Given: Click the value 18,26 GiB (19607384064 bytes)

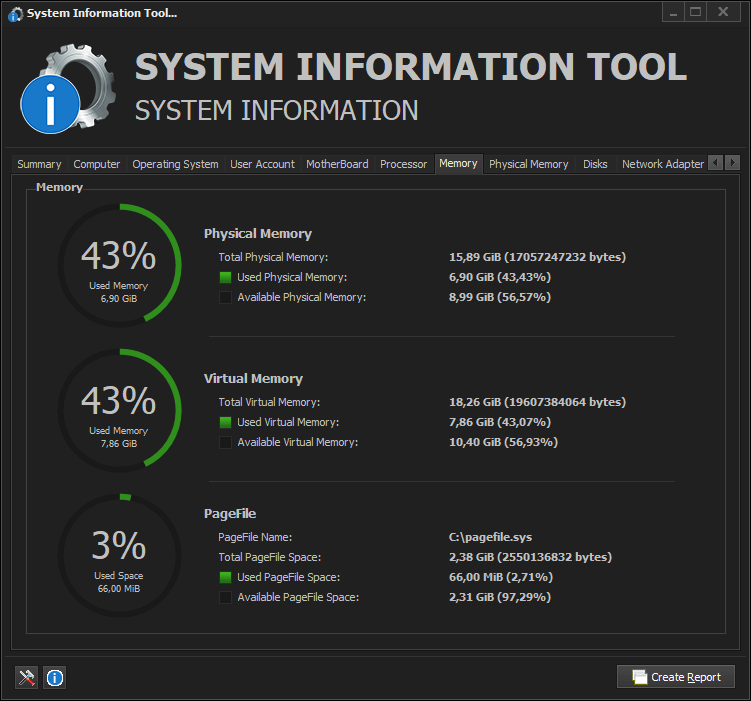Looking at the screenshot, I should pyautogui.click(x=537, y=402).
